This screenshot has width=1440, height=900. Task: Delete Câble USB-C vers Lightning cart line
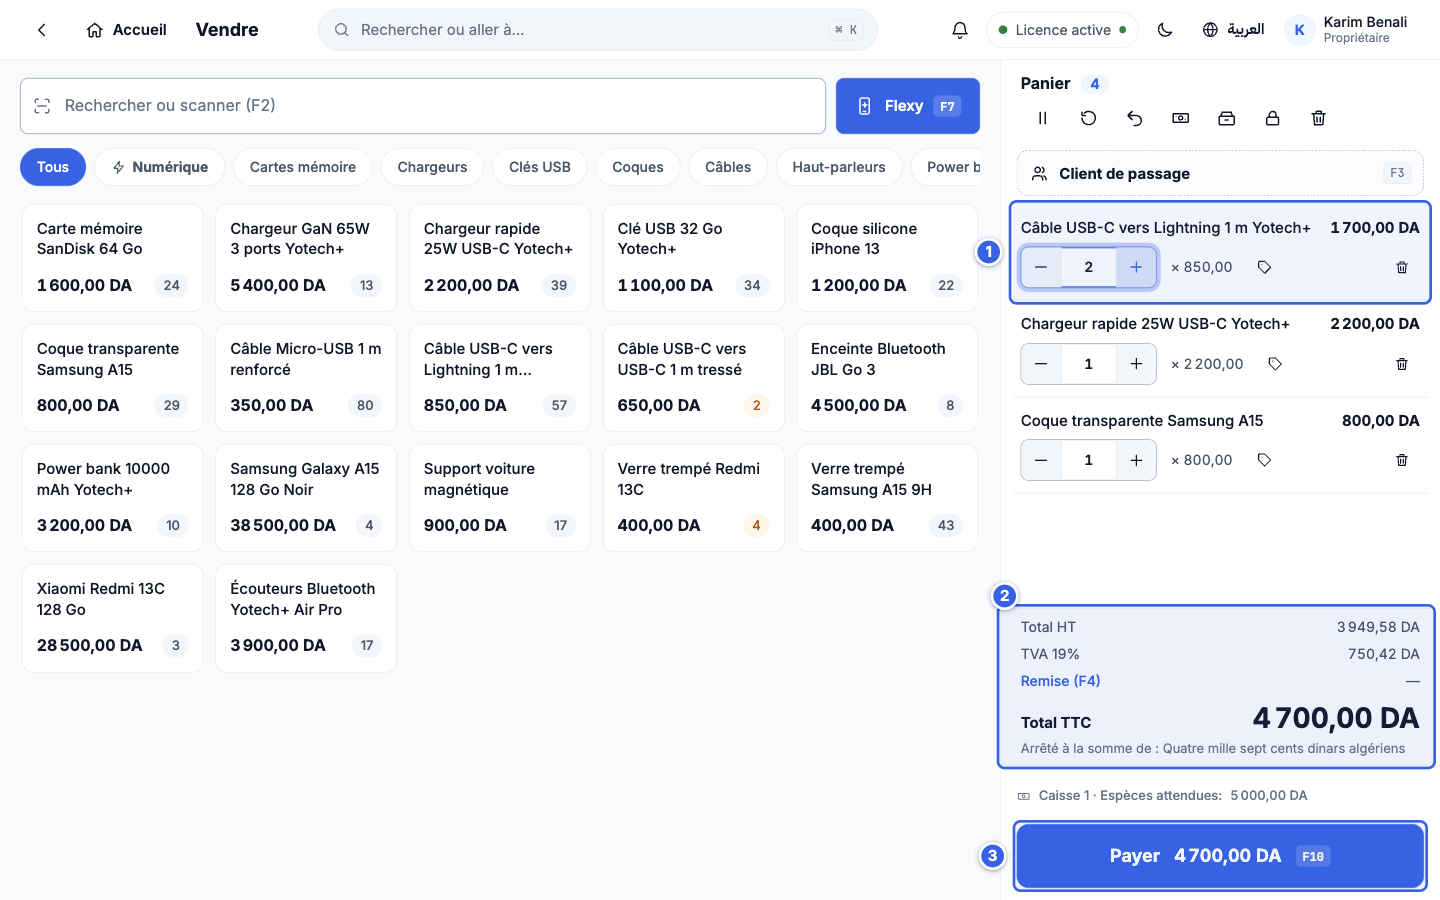1402,267
